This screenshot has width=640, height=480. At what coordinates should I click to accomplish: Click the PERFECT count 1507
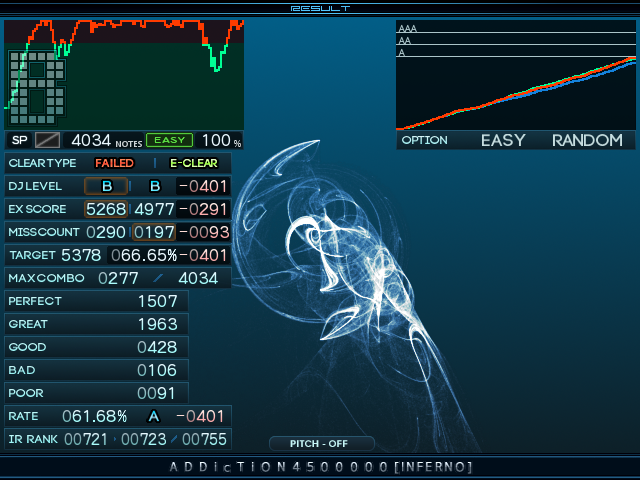pyautogui.click(x=158, y=301)
